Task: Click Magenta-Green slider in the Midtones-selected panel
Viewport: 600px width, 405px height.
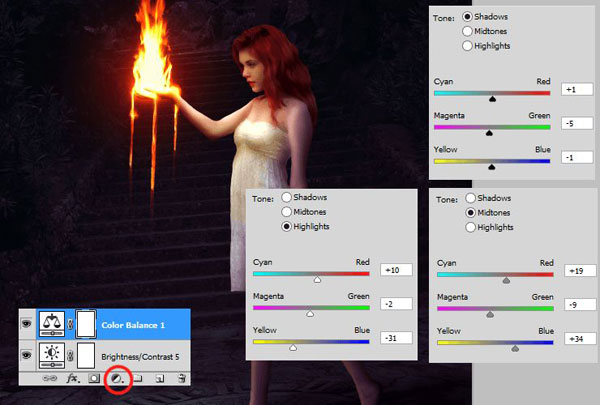Action: coord(495,309)
